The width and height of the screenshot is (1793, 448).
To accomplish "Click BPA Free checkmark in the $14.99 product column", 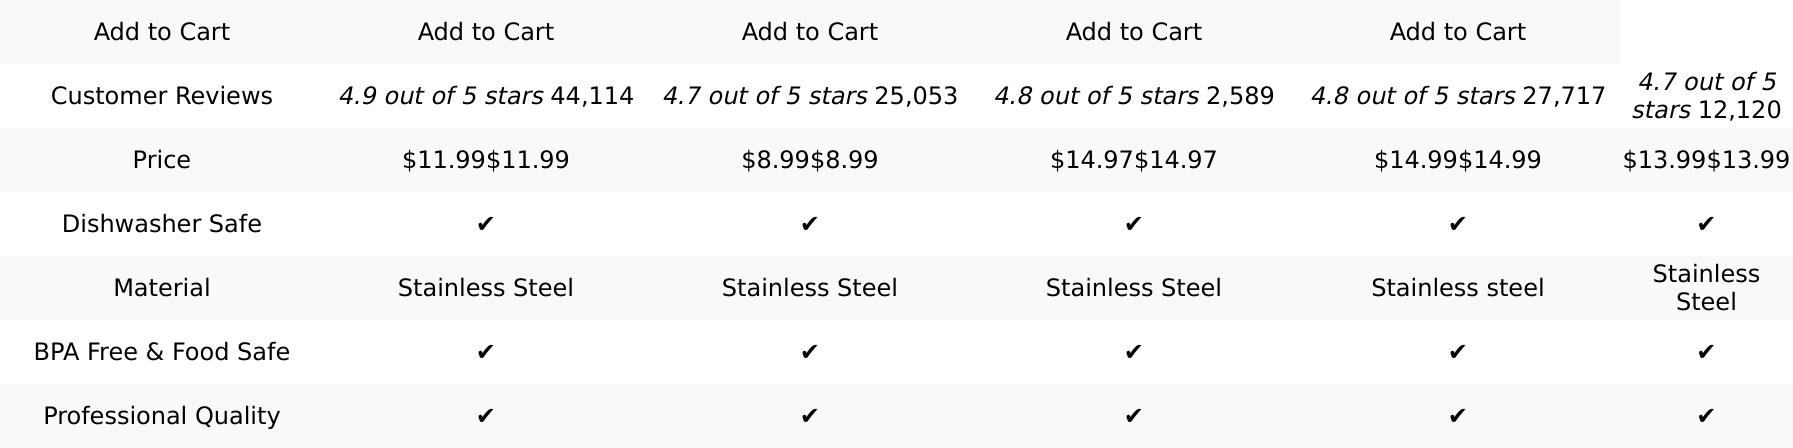I will pos(1457,352).
